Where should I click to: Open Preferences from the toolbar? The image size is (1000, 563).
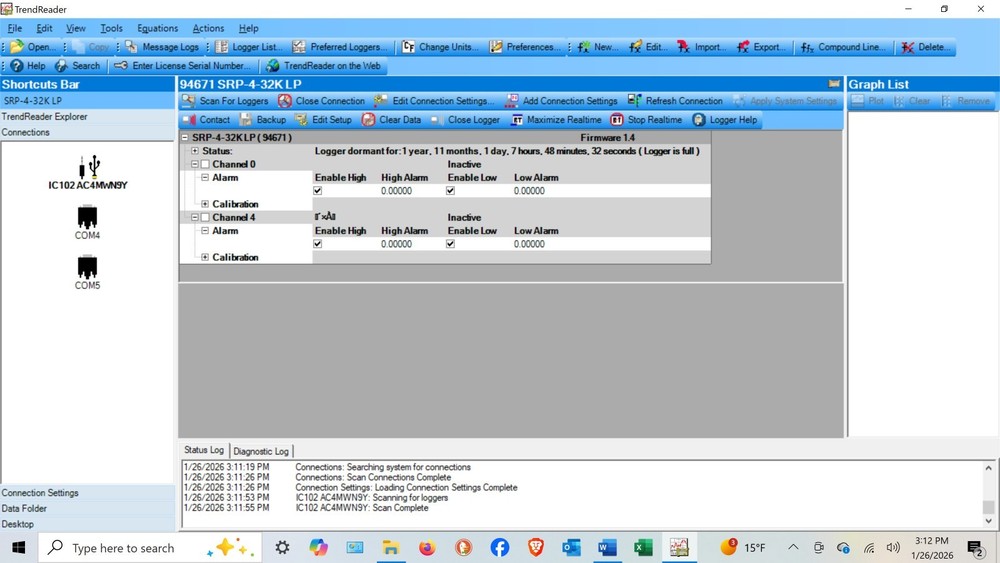pyautogui.click(x=526, y=47)
